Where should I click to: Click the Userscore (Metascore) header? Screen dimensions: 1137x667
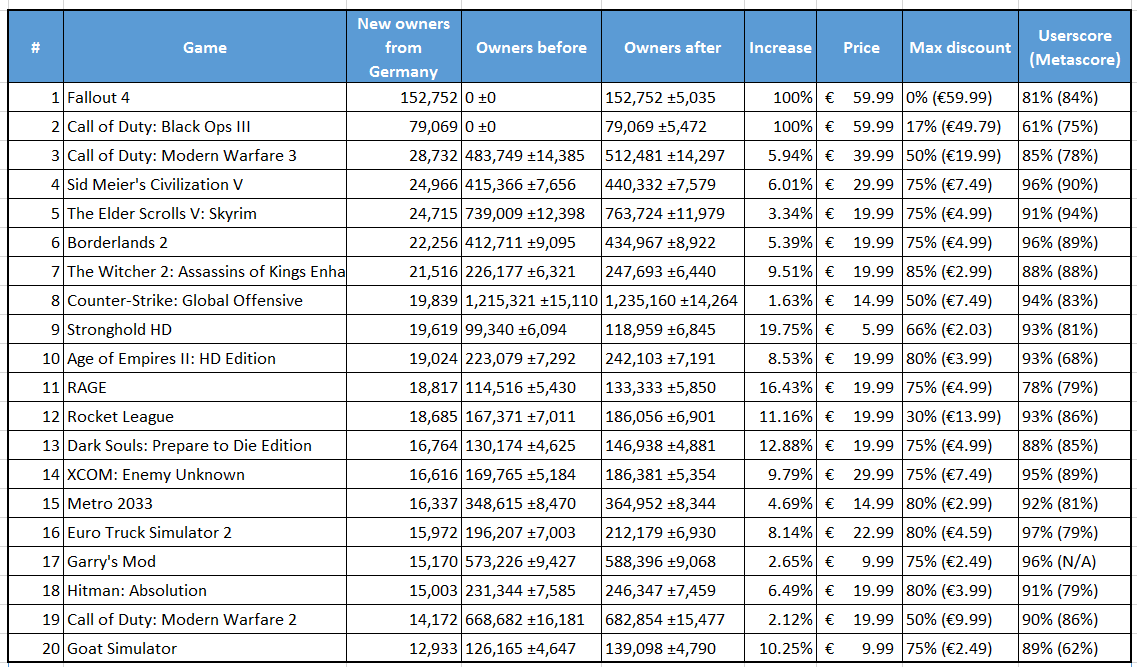point(1075,48)
